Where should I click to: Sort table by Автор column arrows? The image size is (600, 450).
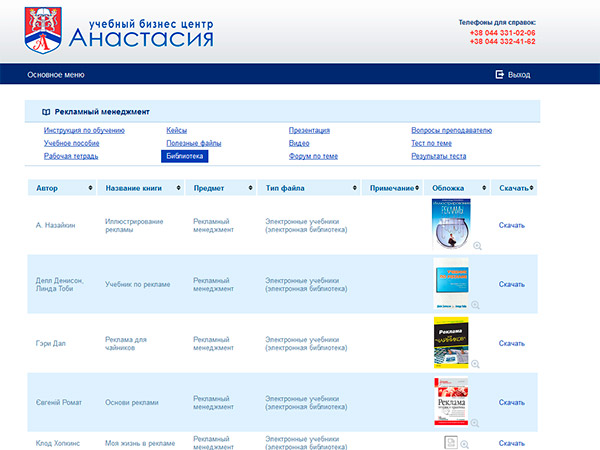pos(91,188)
